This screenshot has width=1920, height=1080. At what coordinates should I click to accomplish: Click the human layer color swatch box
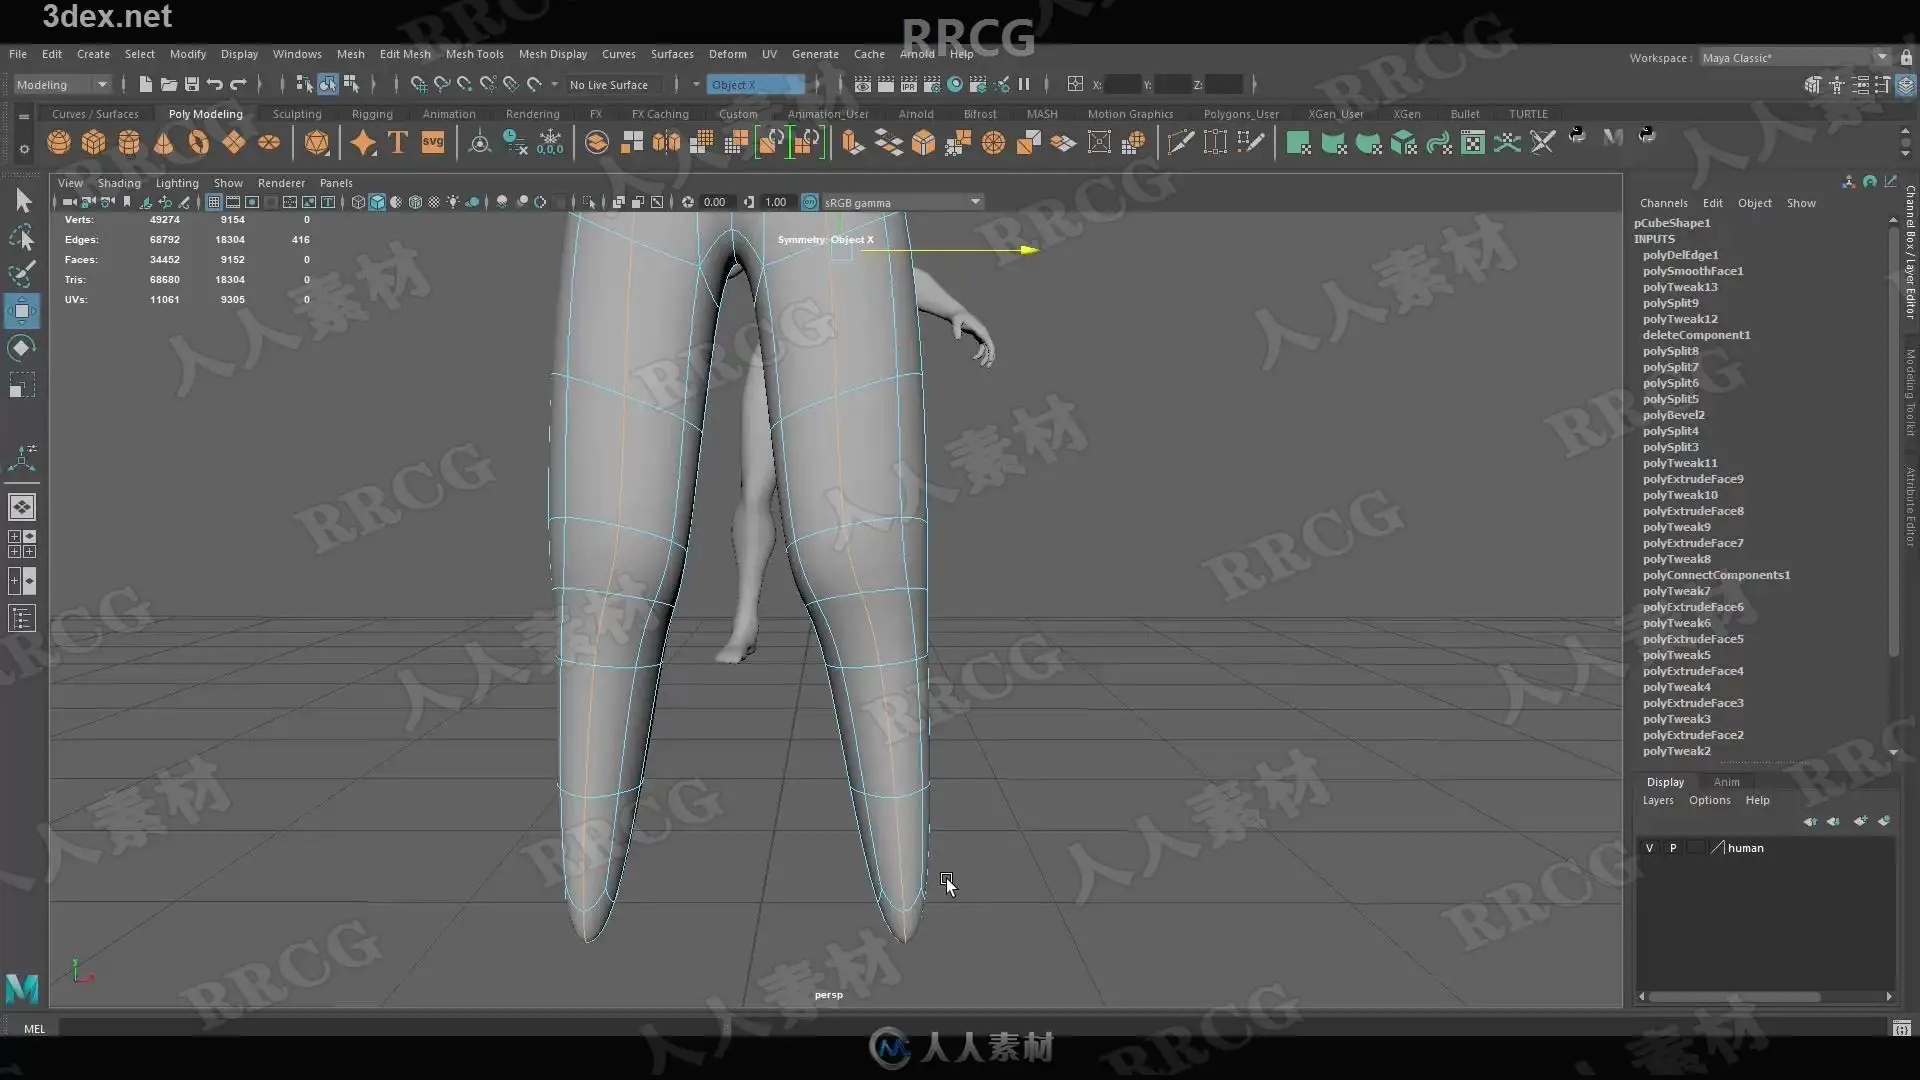tap(1696, 848)
